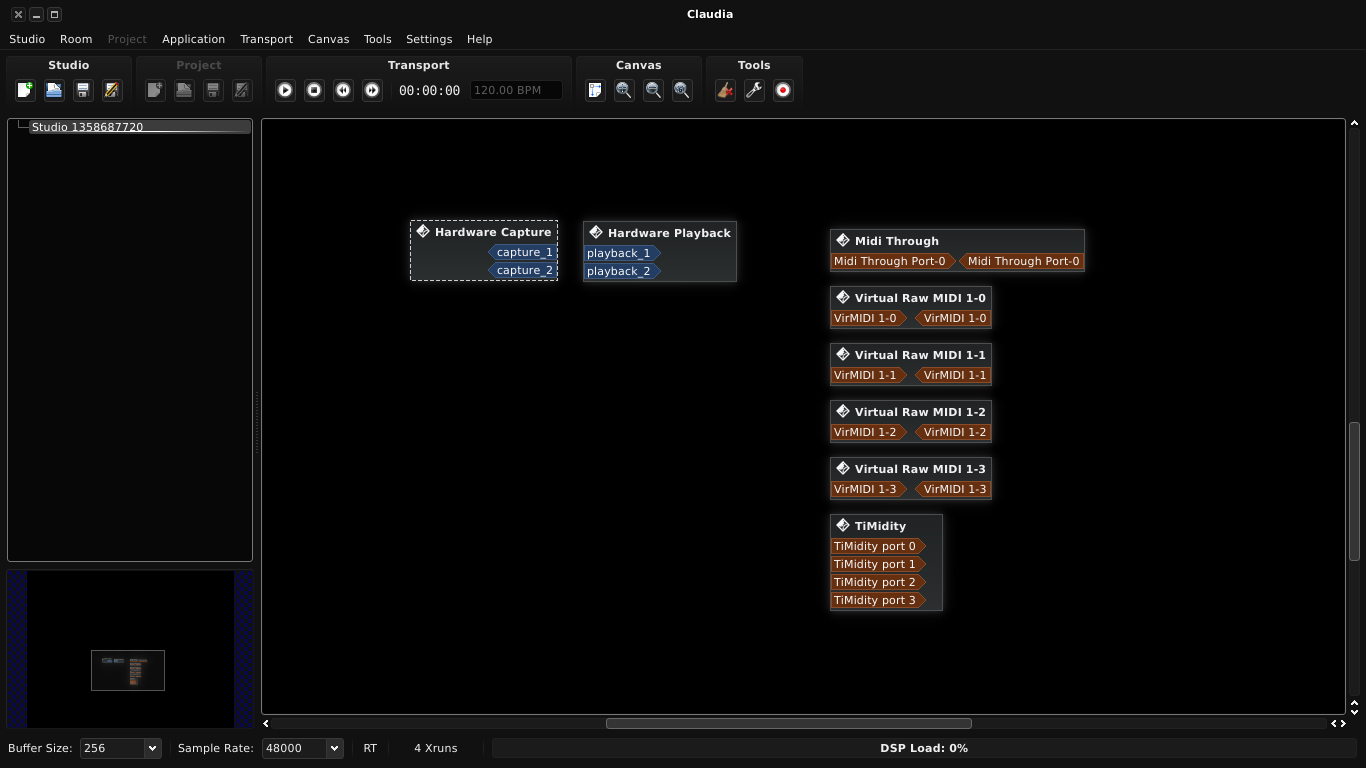1366x768 pixels.
Task: Click the New Studio icon
Action: 25,90
